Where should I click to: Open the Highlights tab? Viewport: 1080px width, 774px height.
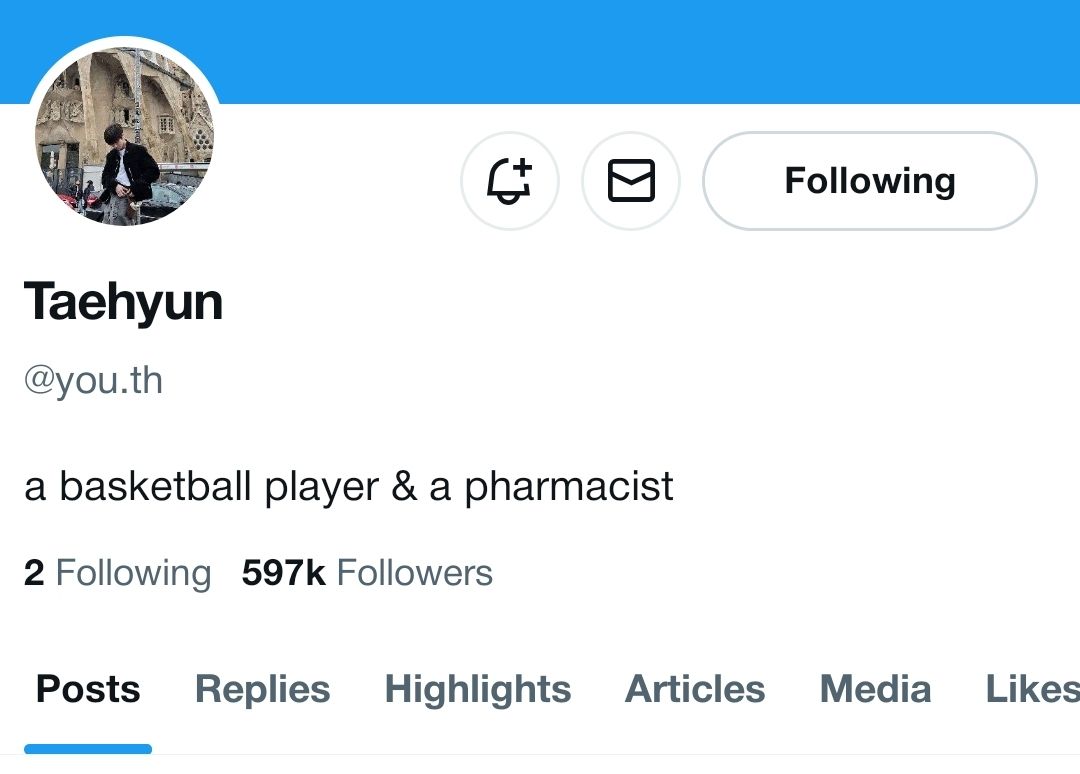477,689
